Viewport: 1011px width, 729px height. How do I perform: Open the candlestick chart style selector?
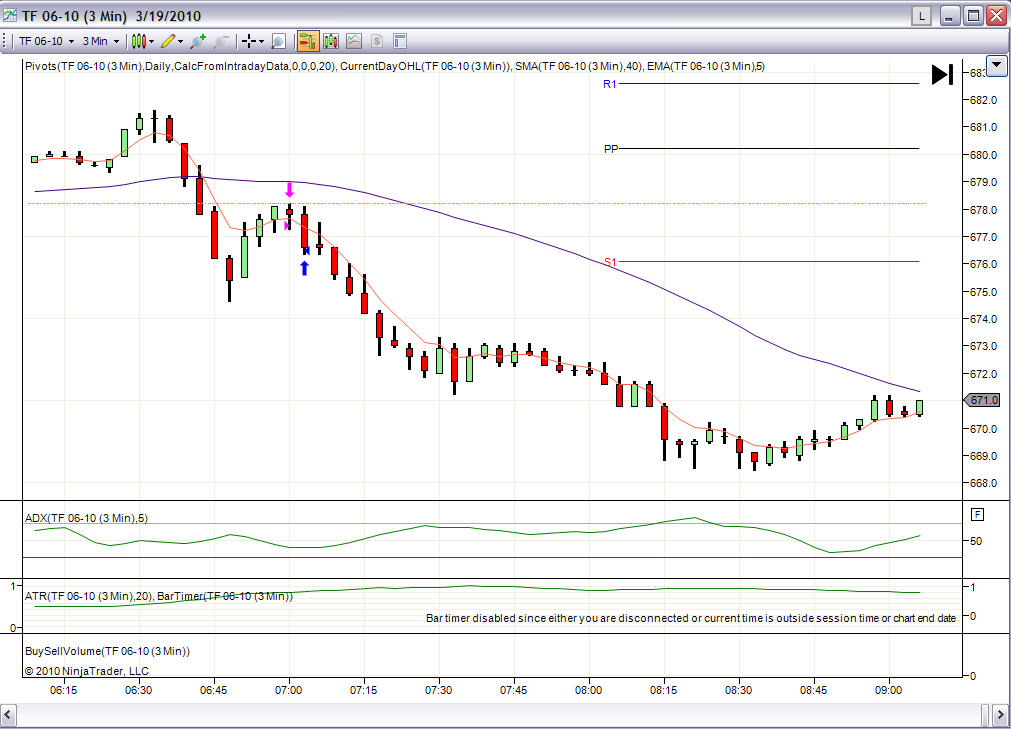click(142, 41)
